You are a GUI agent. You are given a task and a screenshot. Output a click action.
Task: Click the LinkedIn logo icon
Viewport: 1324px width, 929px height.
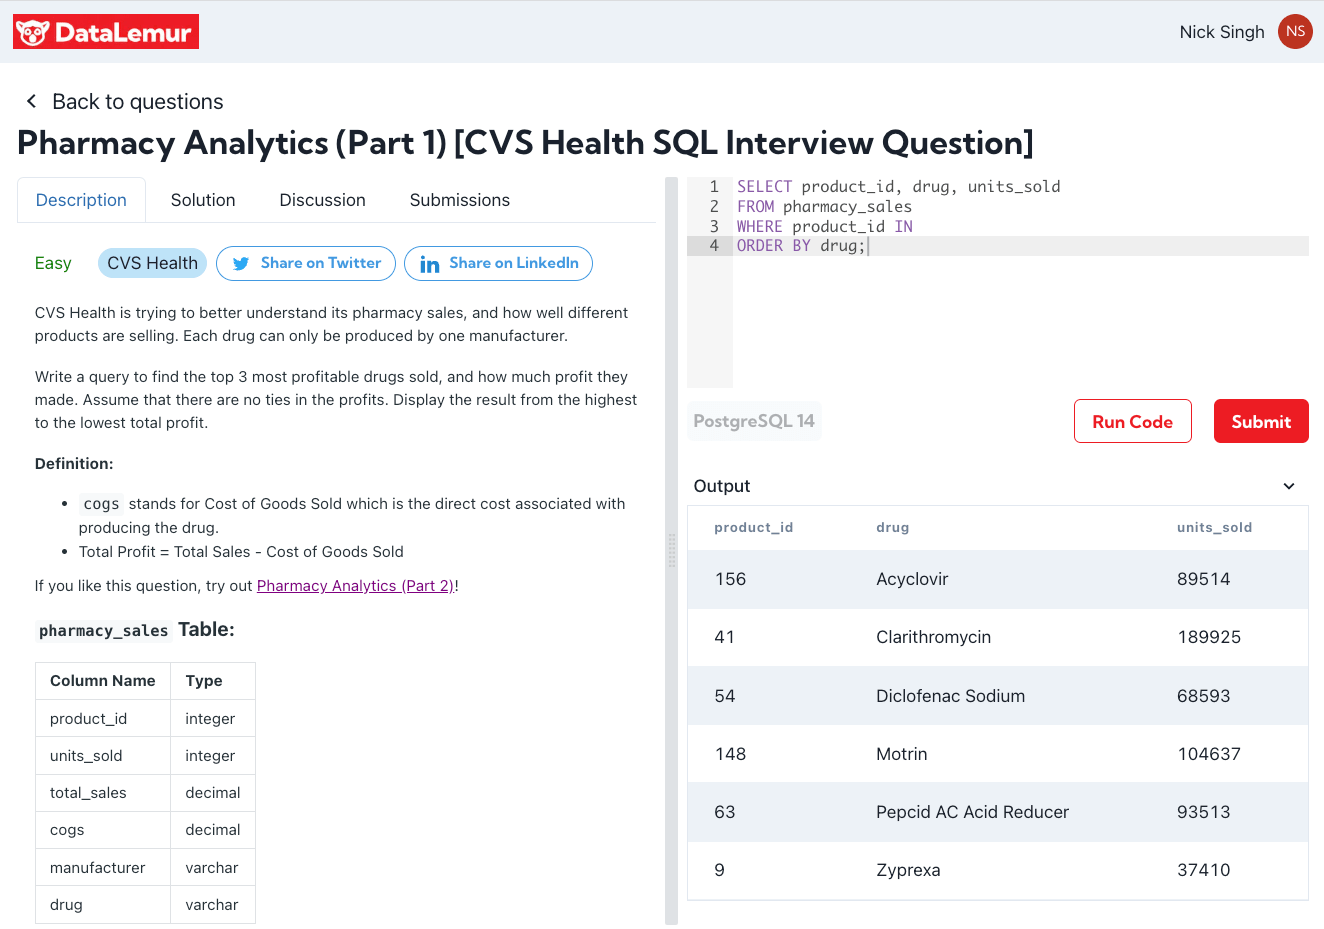(x=430, y=264)
